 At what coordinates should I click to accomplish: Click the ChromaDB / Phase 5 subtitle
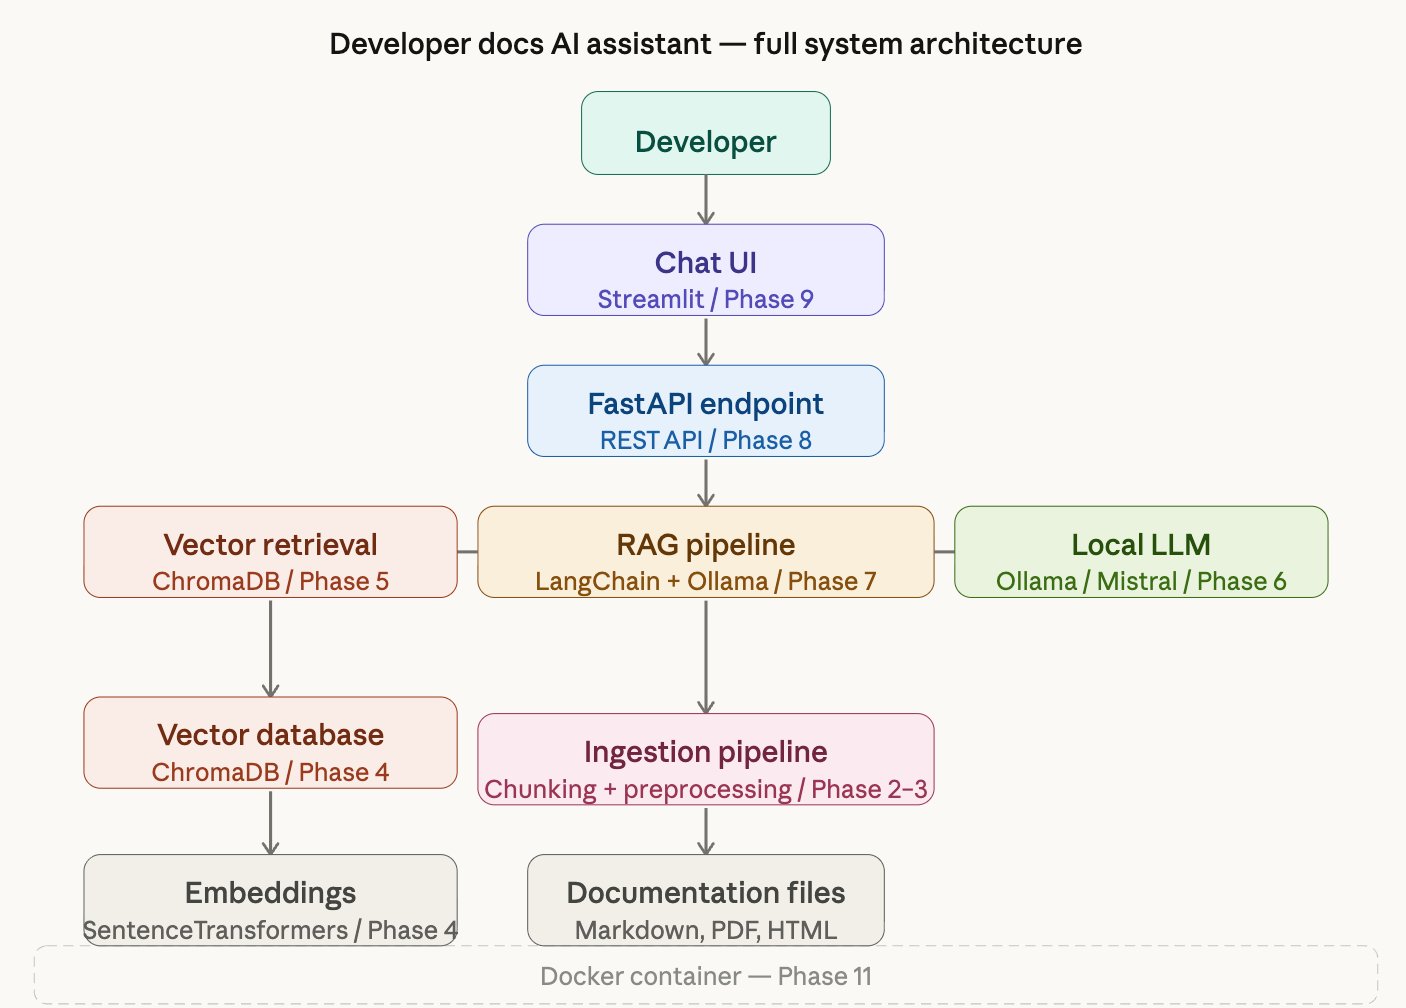pyautogui.click(x=269, y=581)
